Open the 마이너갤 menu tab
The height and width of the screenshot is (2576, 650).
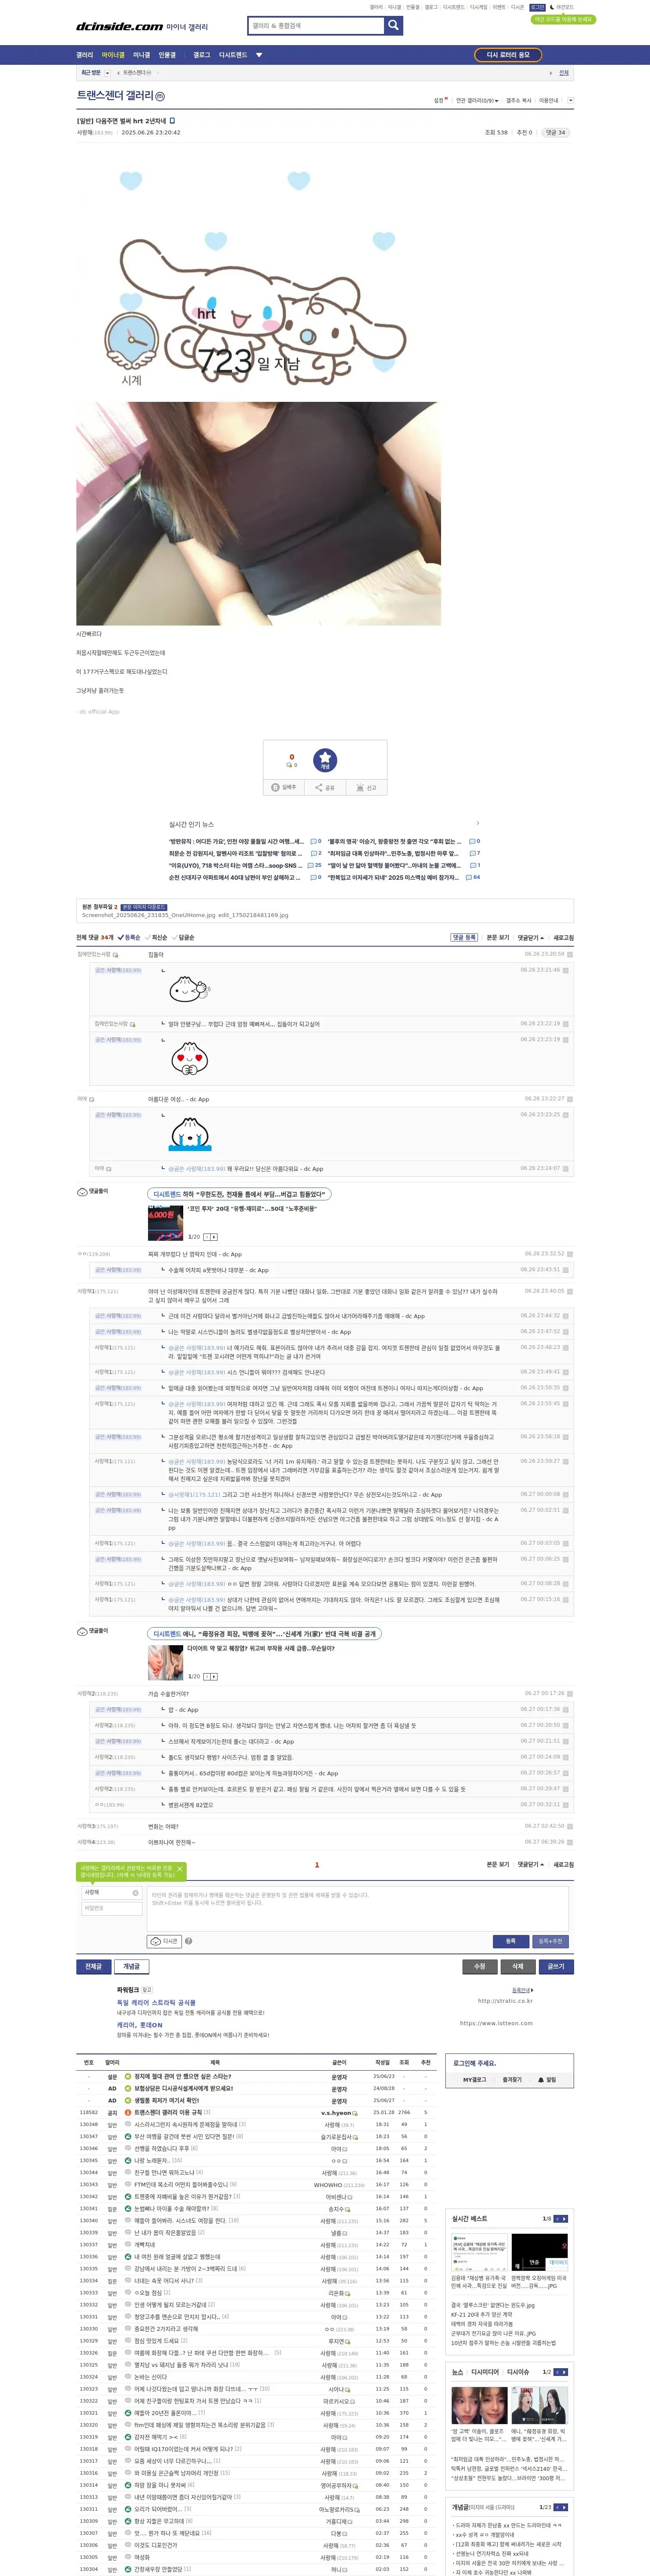[113, 55]
